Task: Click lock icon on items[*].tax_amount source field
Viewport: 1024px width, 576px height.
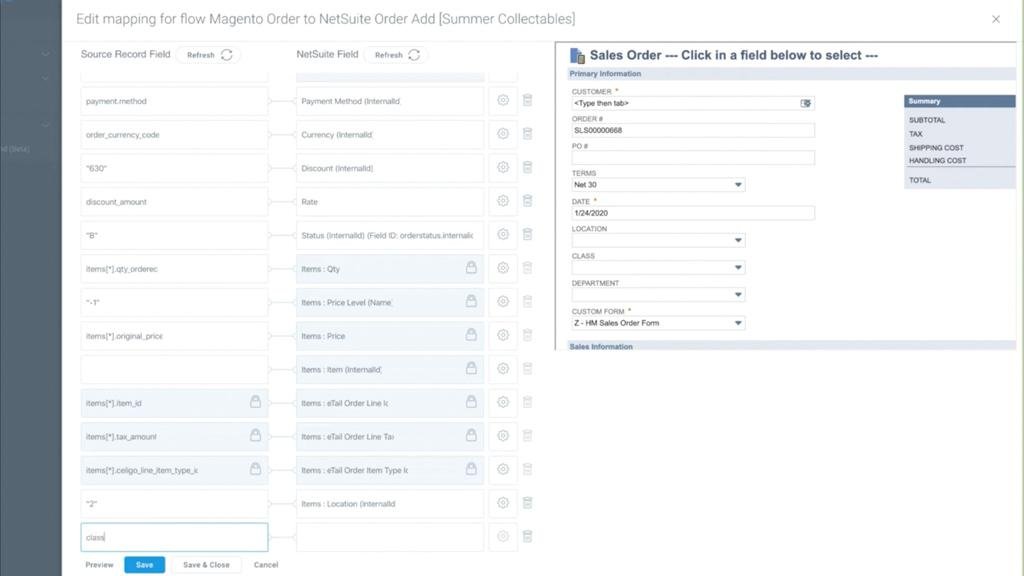Action: [255, 436]
